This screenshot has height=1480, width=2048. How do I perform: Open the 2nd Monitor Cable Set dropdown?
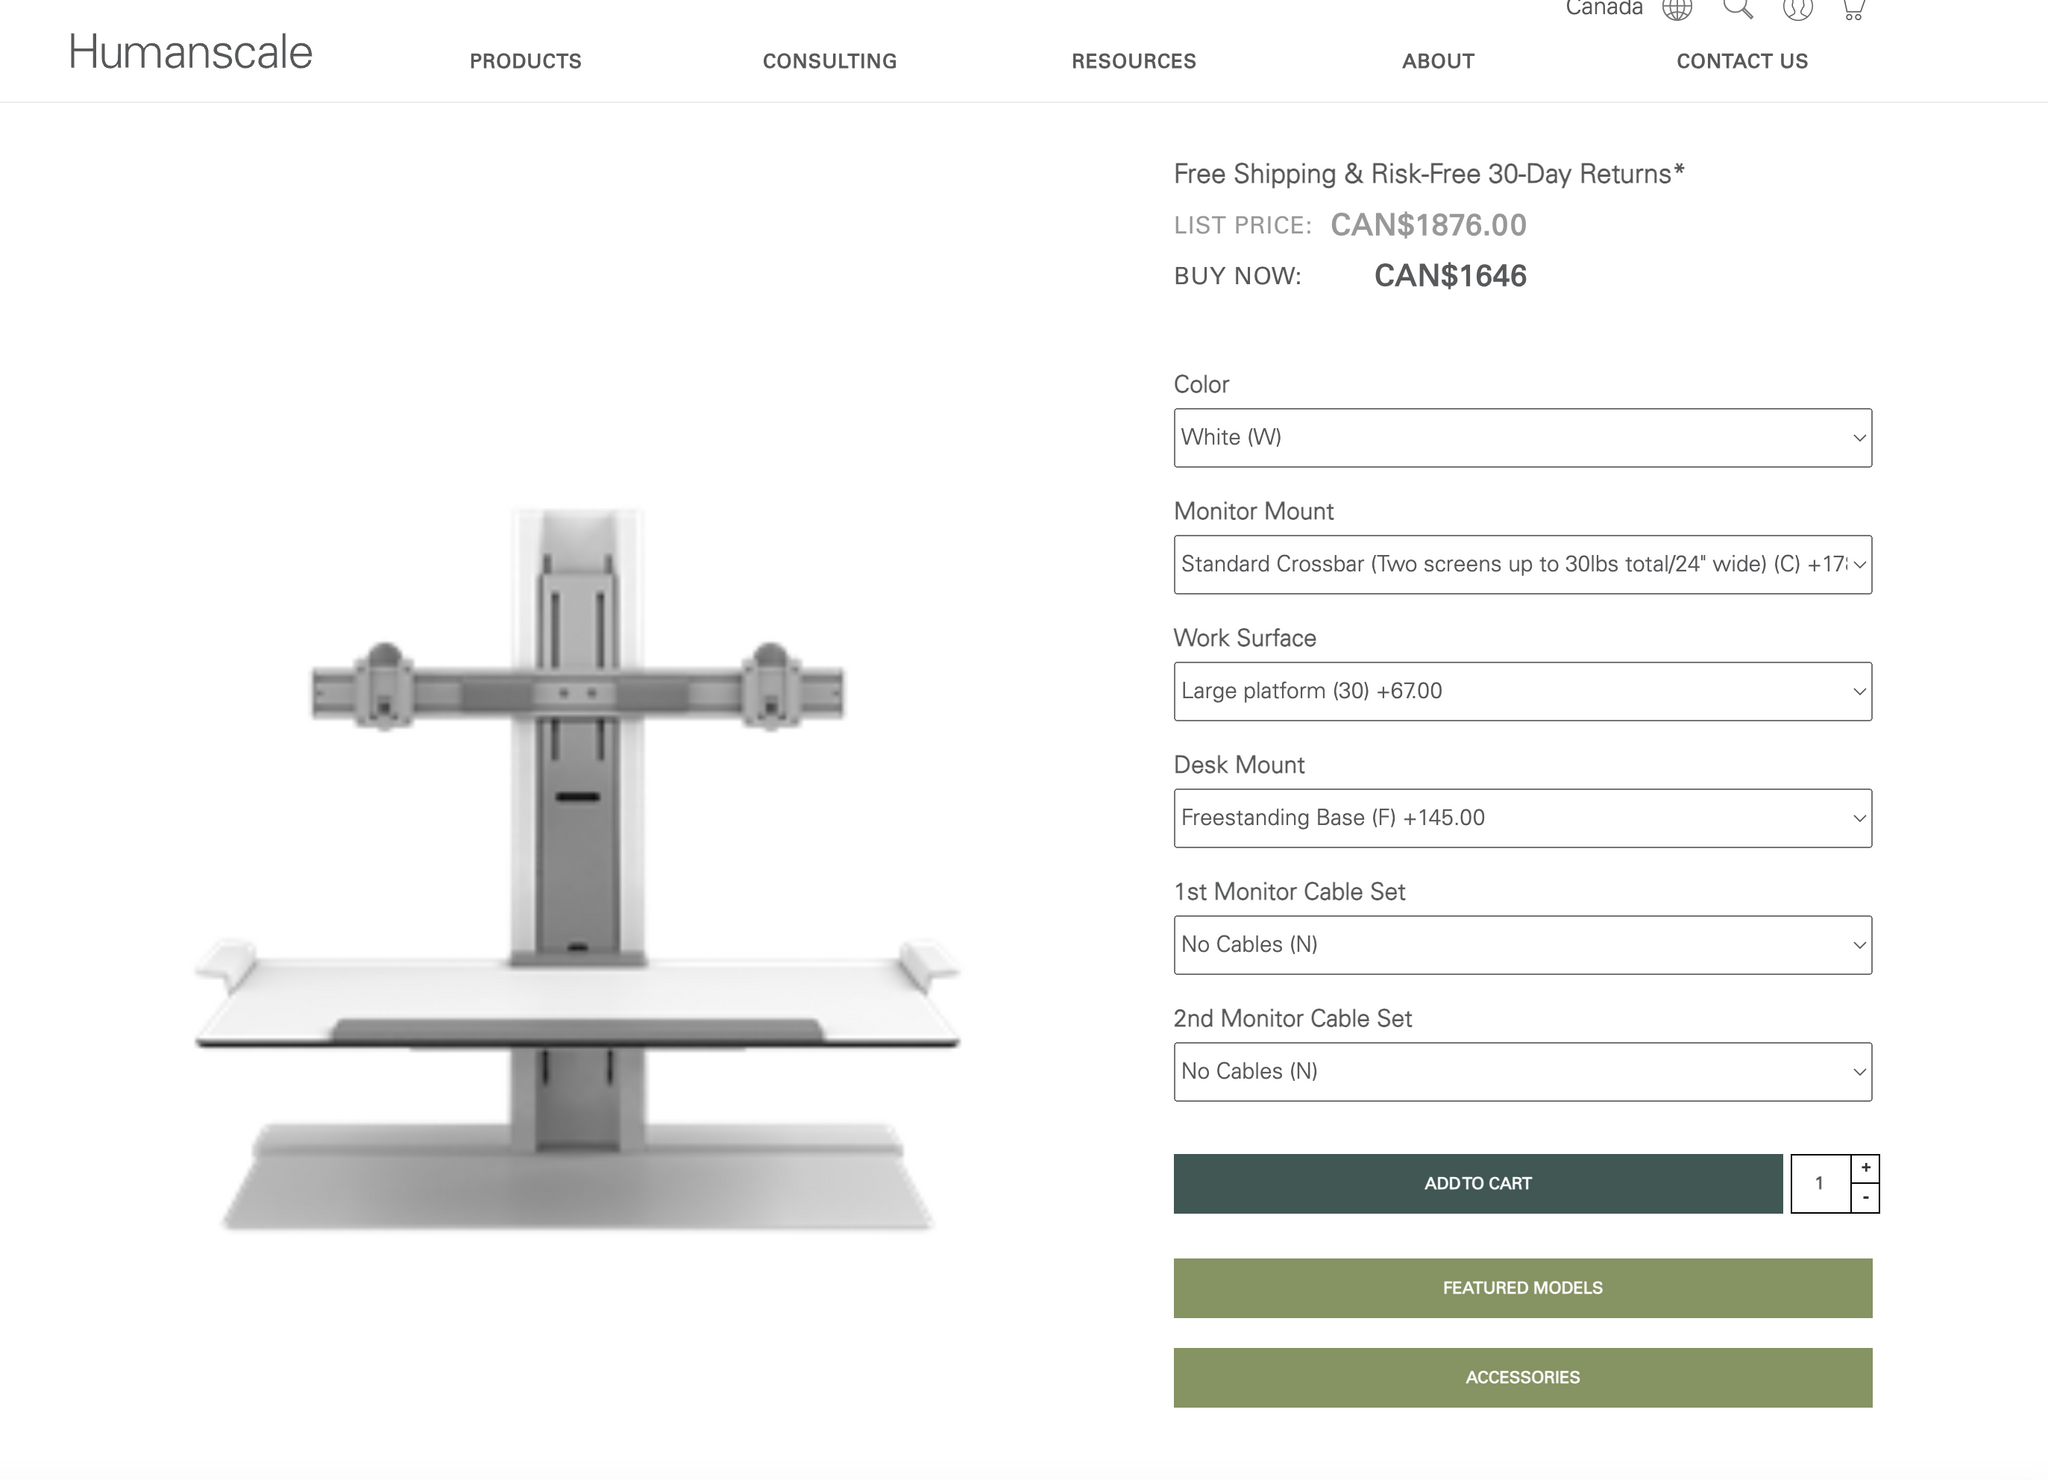1522,1072
